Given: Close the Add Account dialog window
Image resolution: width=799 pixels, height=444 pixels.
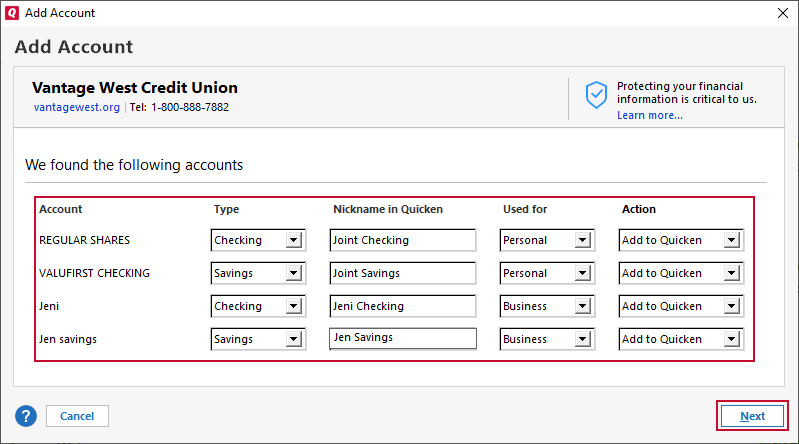Looking at the screenshot, I should coord(781,13).
